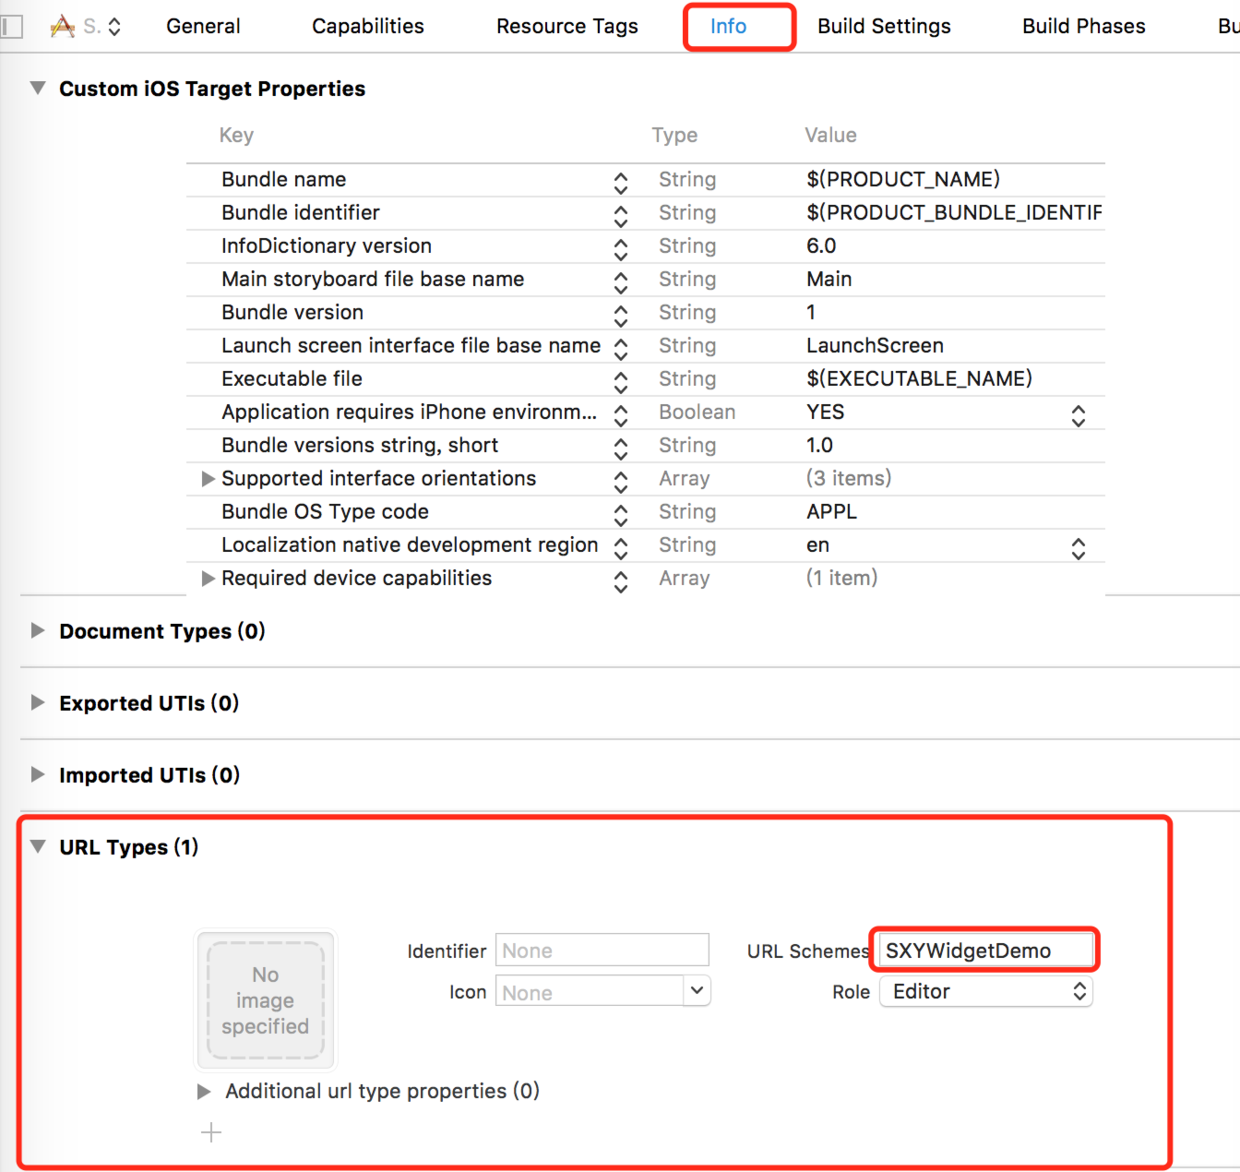Viewport: 1240px width, 1172px height.
Task: Select the Executable file key
Action: [x=292, y=378]
